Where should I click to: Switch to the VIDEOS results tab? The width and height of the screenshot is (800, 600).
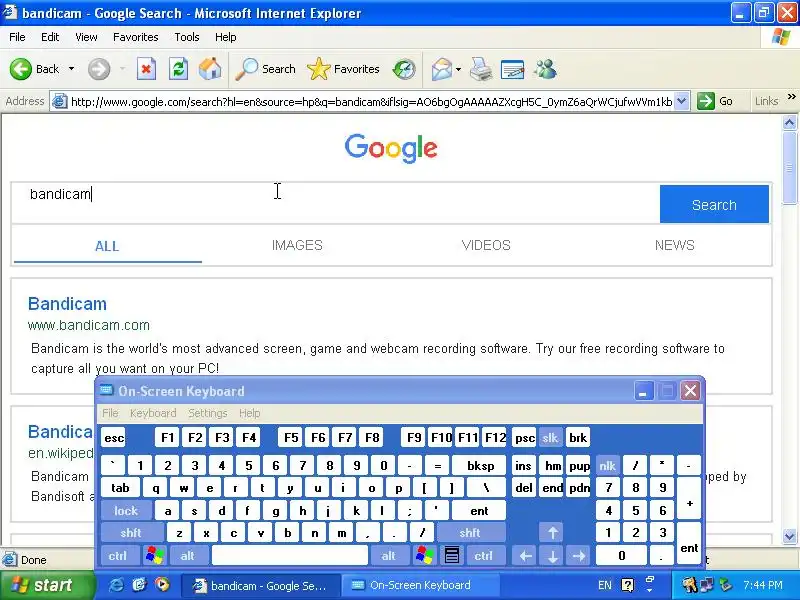(x=486, y=245)
